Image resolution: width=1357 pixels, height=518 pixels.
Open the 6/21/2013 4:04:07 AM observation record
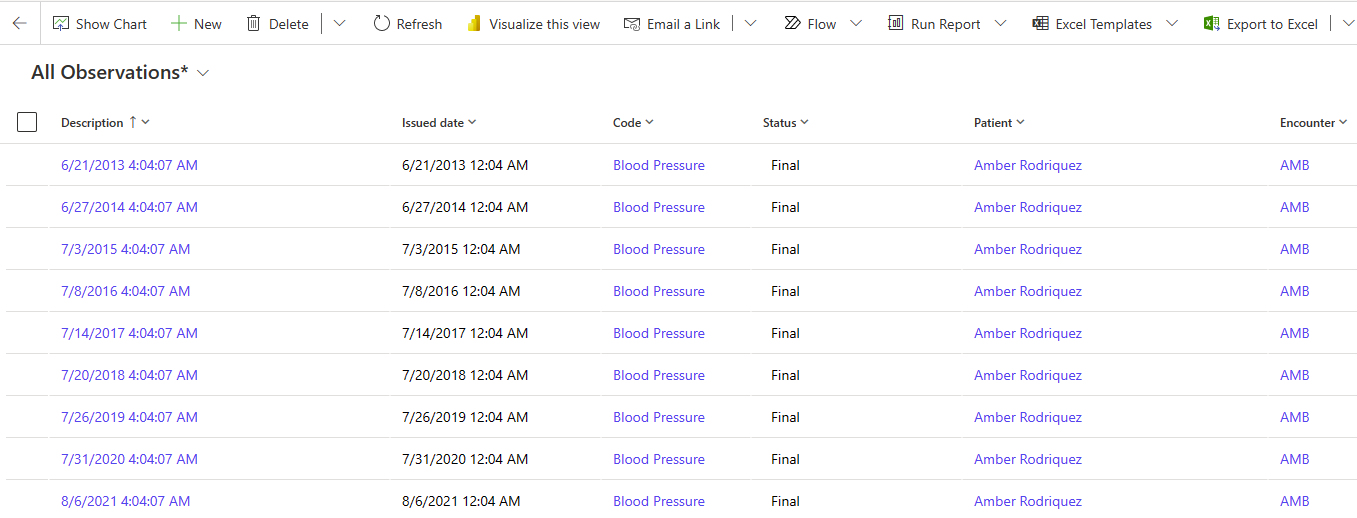coord(129,165)
